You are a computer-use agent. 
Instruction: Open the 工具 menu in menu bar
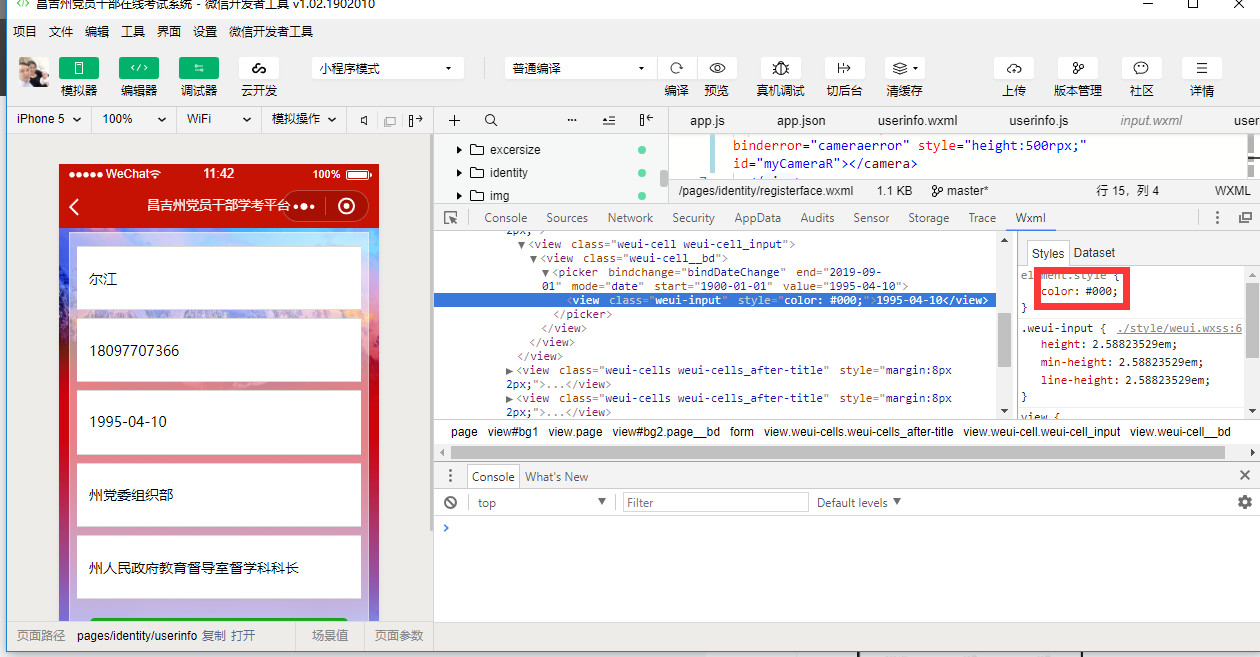coord(133,31)
